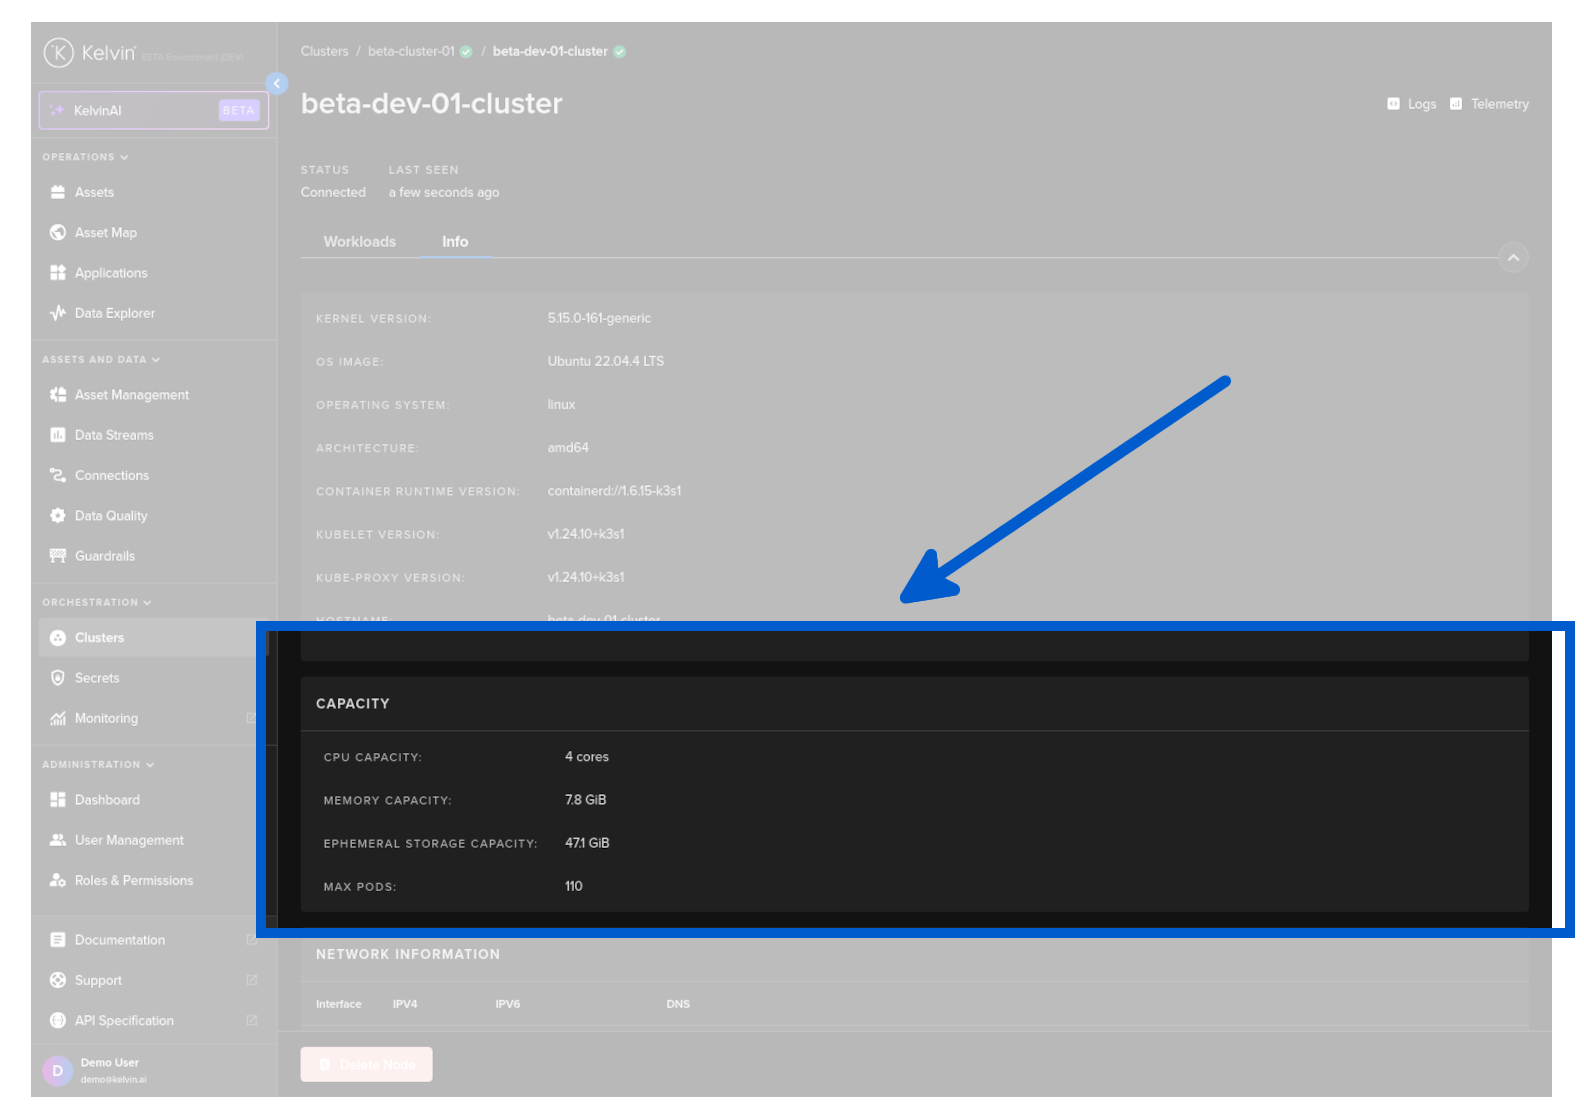Click the Data Quality gear icon

click(58, 516)
